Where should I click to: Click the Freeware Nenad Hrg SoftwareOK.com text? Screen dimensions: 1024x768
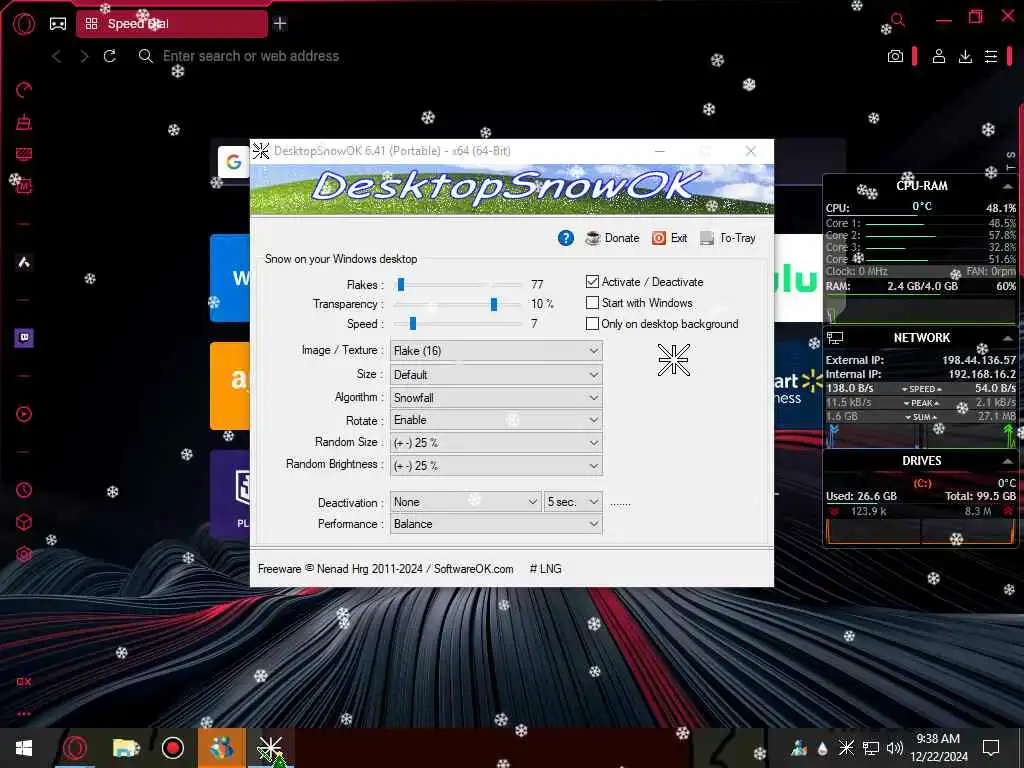click(385, 569)
